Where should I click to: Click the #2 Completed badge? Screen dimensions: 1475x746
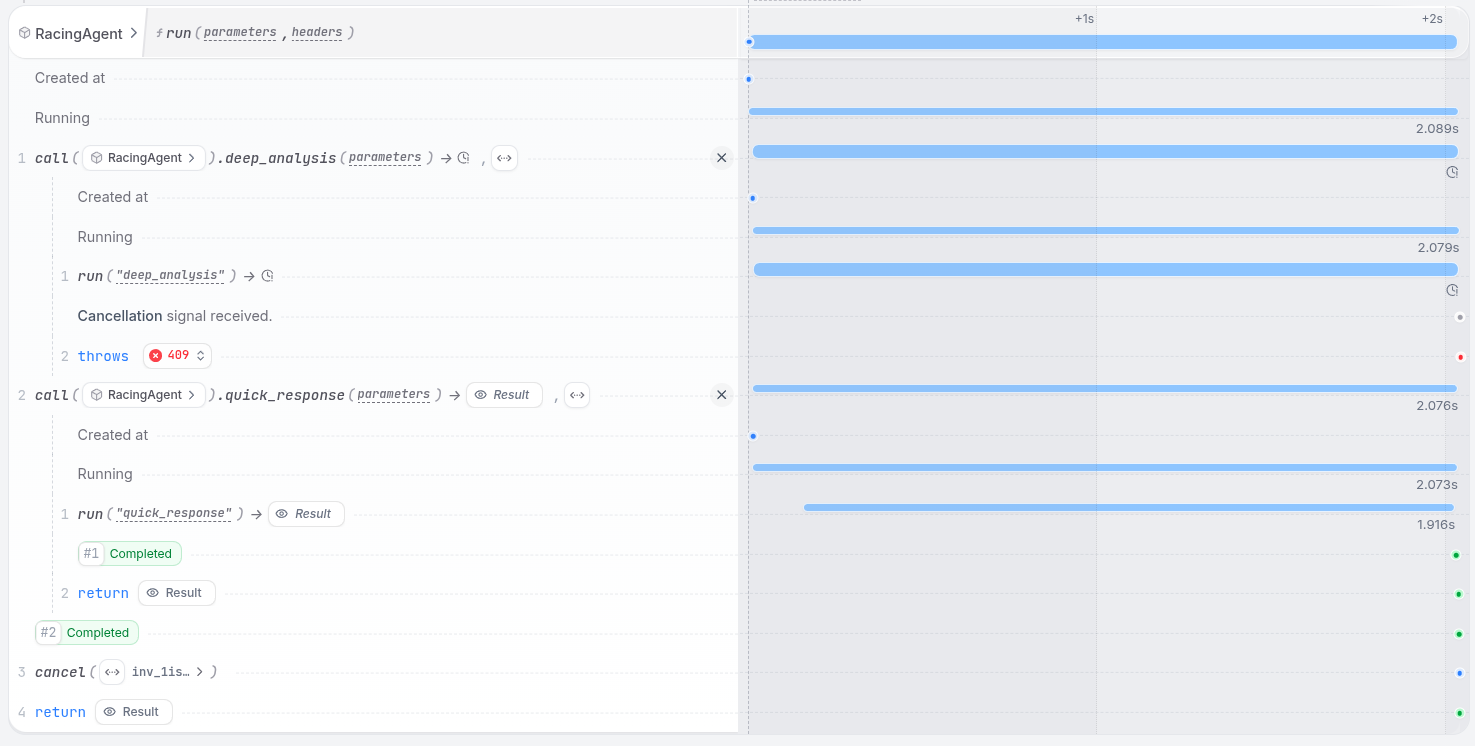click(x=87, y=633)
